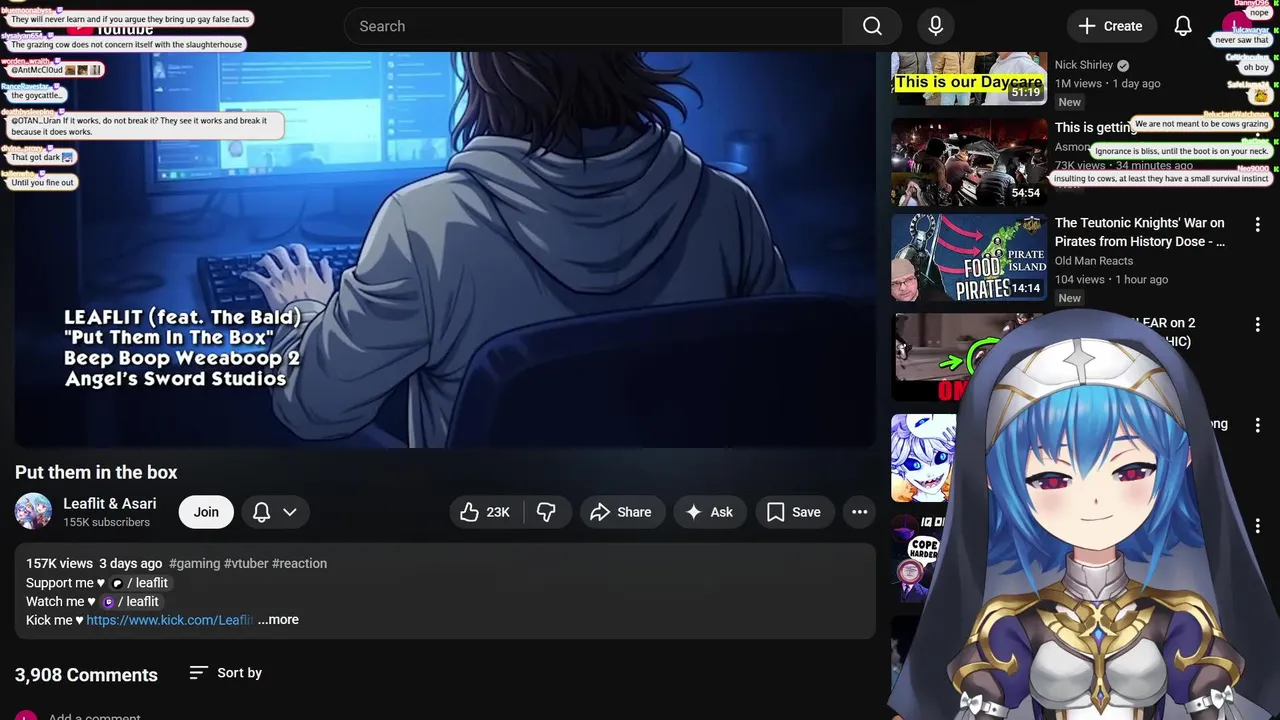Viewport: 1280px width, 720px height.
Task: Save the video to a playlist
Action: 794,512
